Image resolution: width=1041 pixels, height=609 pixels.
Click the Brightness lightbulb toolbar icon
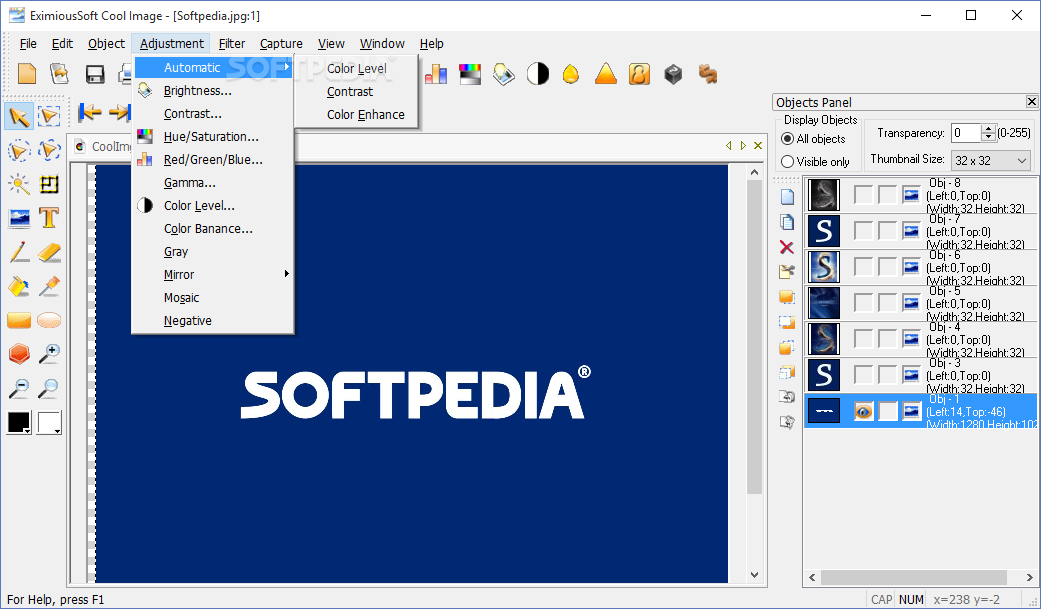point(504,74)
